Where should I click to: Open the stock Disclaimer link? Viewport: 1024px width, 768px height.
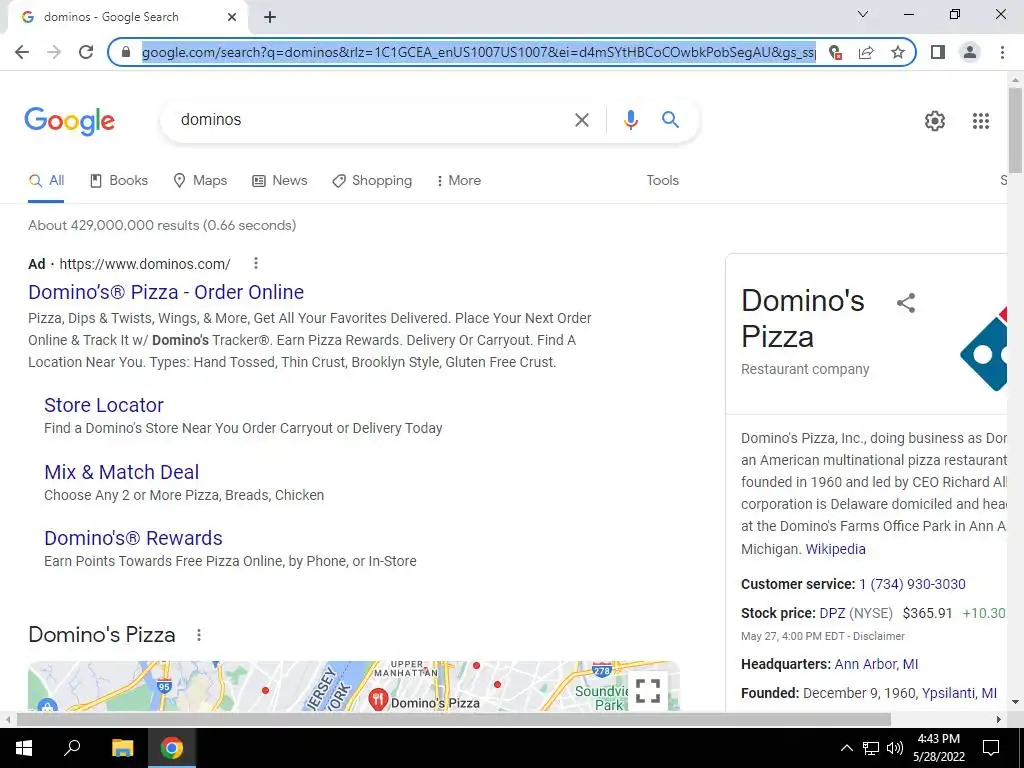878,636
